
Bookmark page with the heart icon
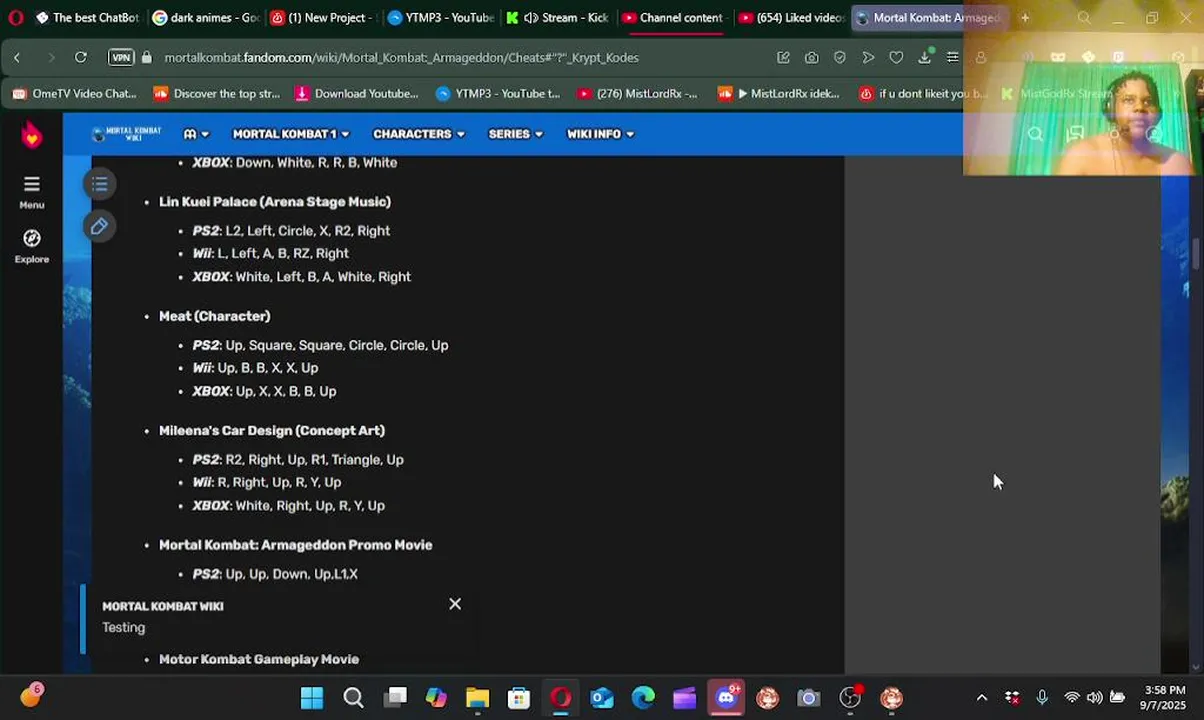pos(896,58)
